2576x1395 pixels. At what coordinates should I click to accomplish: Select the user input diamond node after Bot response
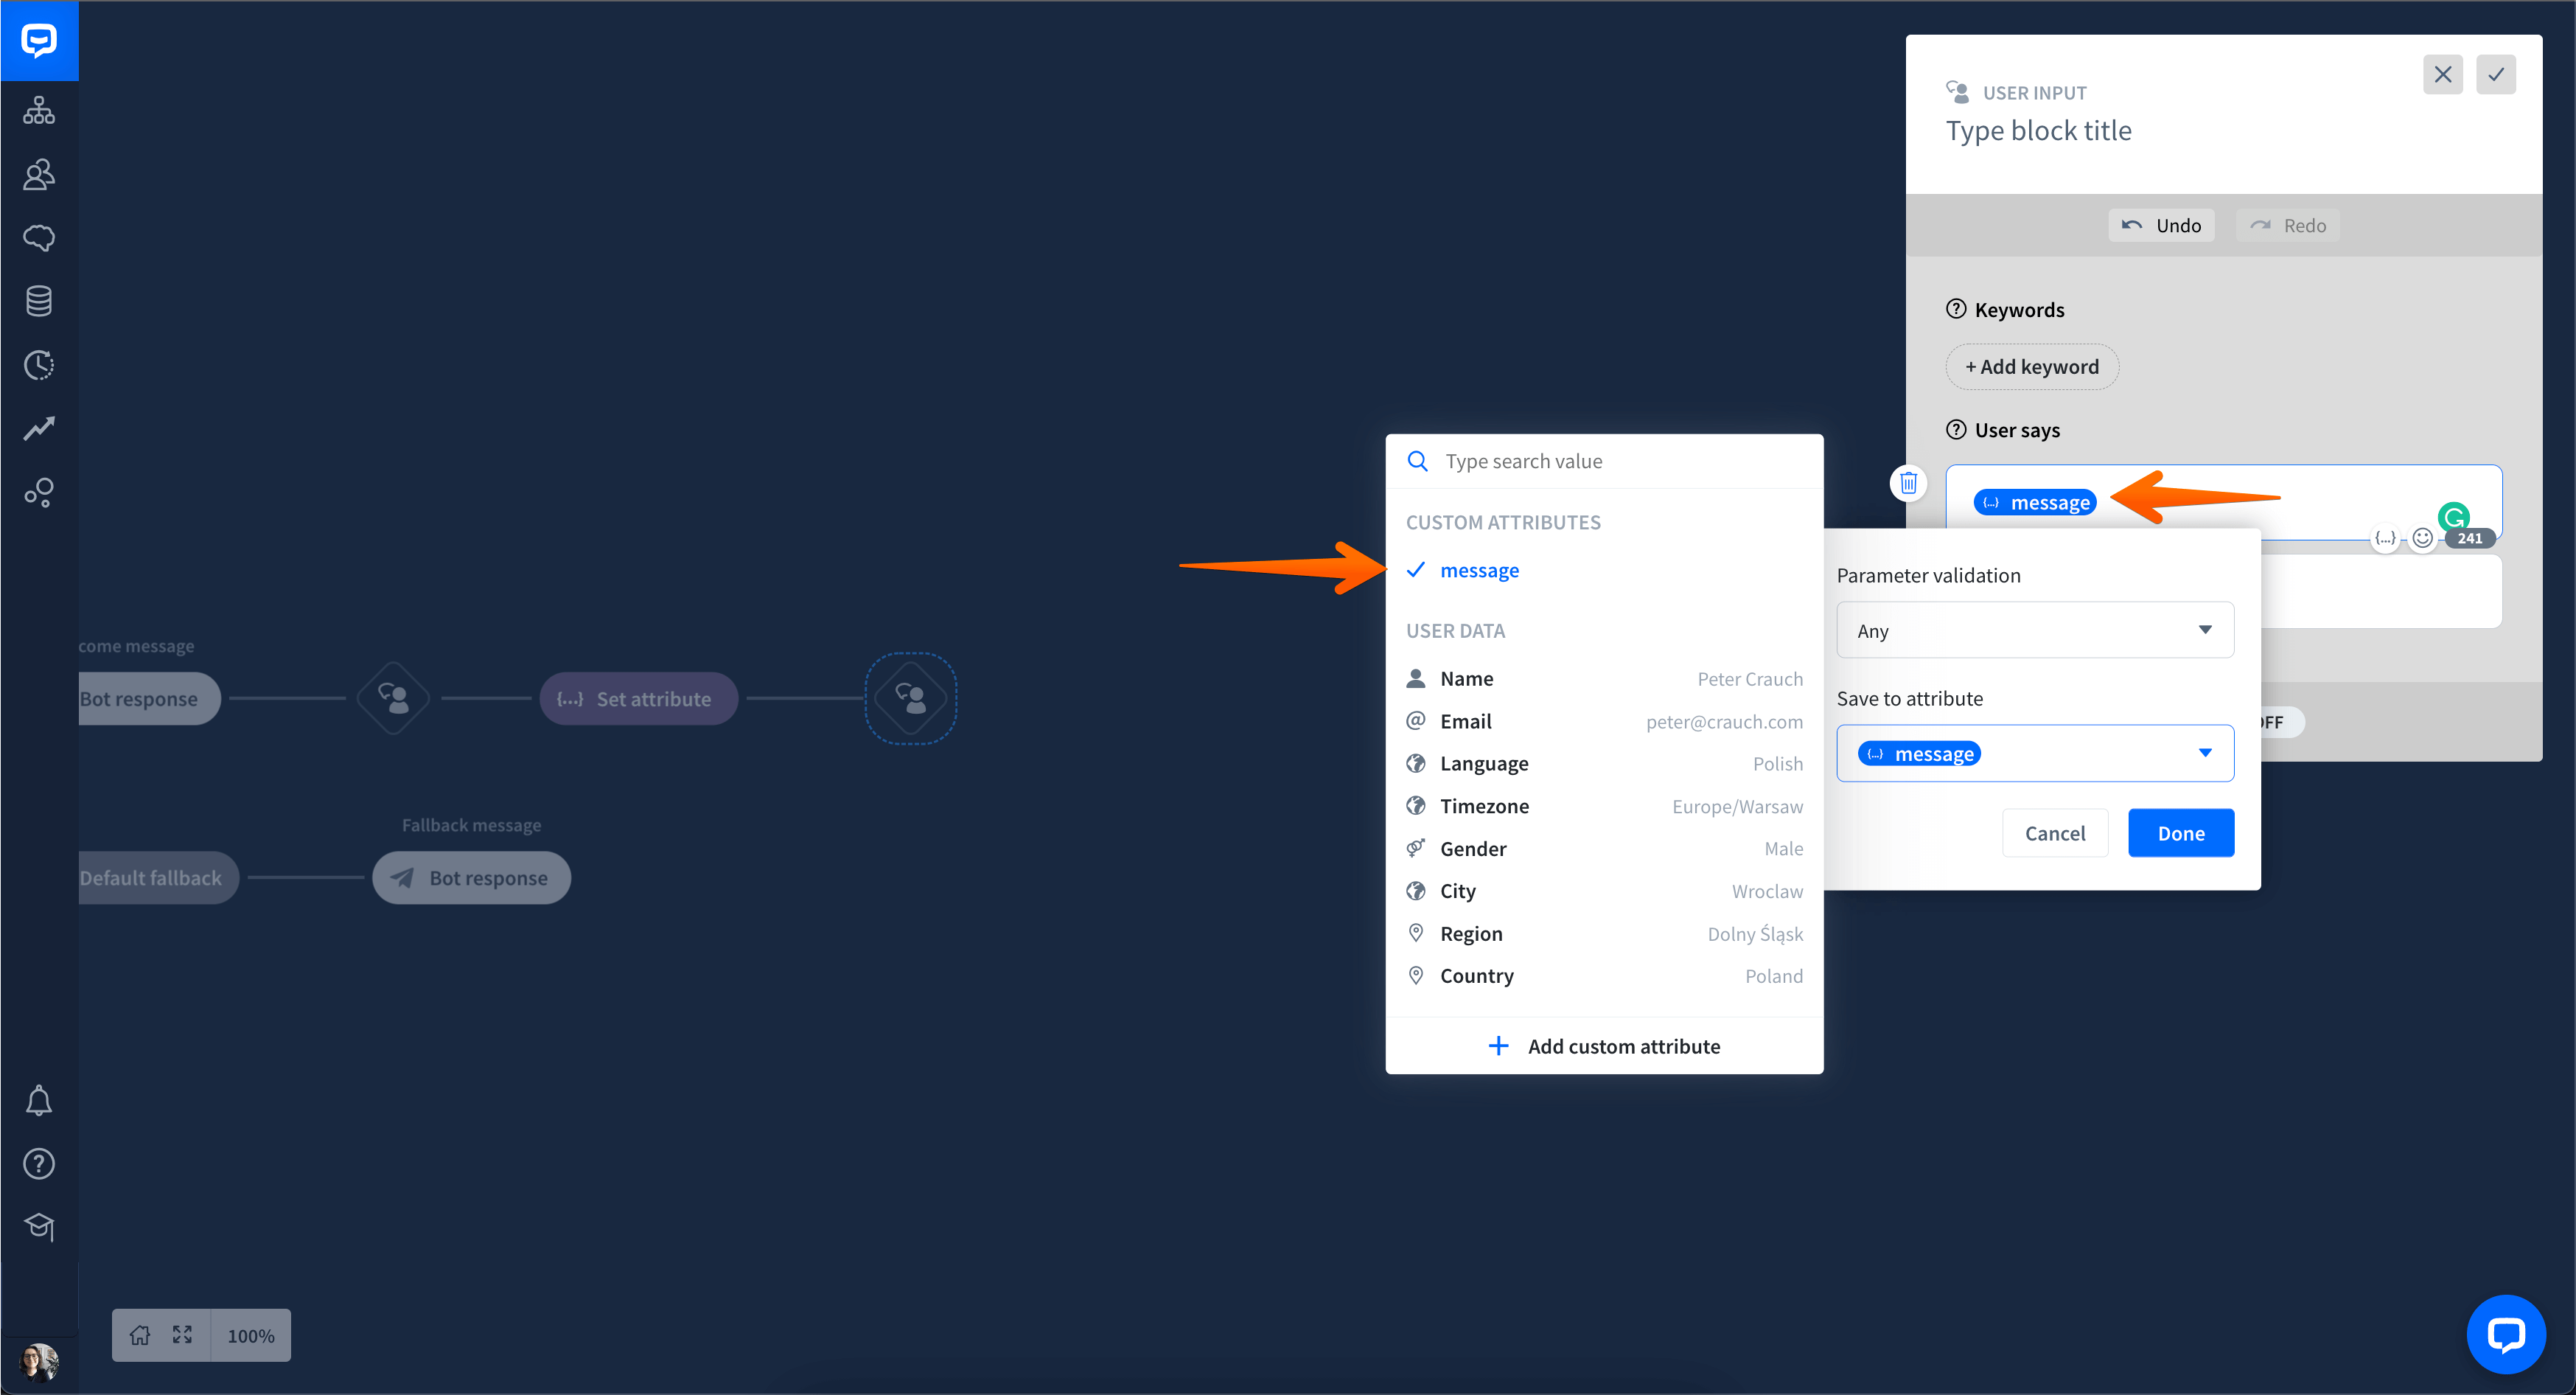tap(393, 698)
